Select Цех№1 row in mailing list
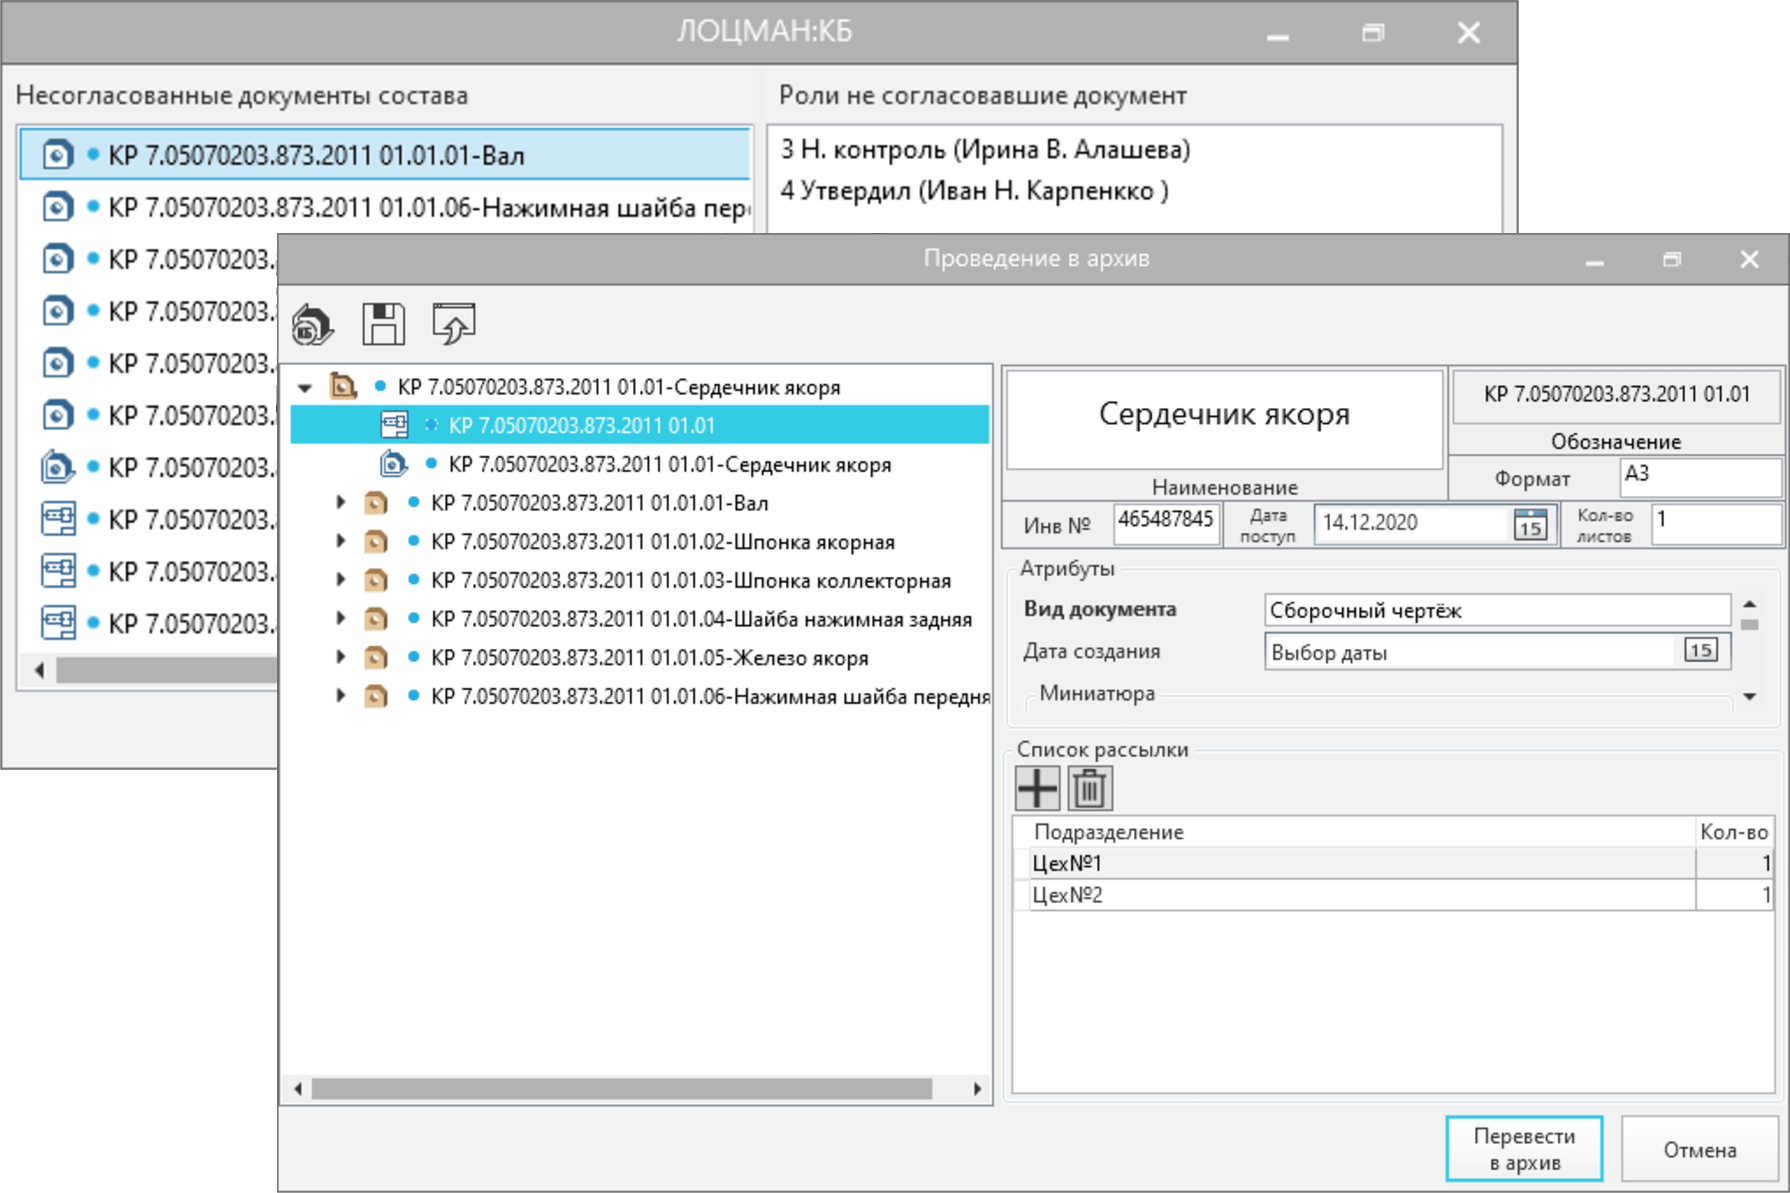 (1393, 863)
